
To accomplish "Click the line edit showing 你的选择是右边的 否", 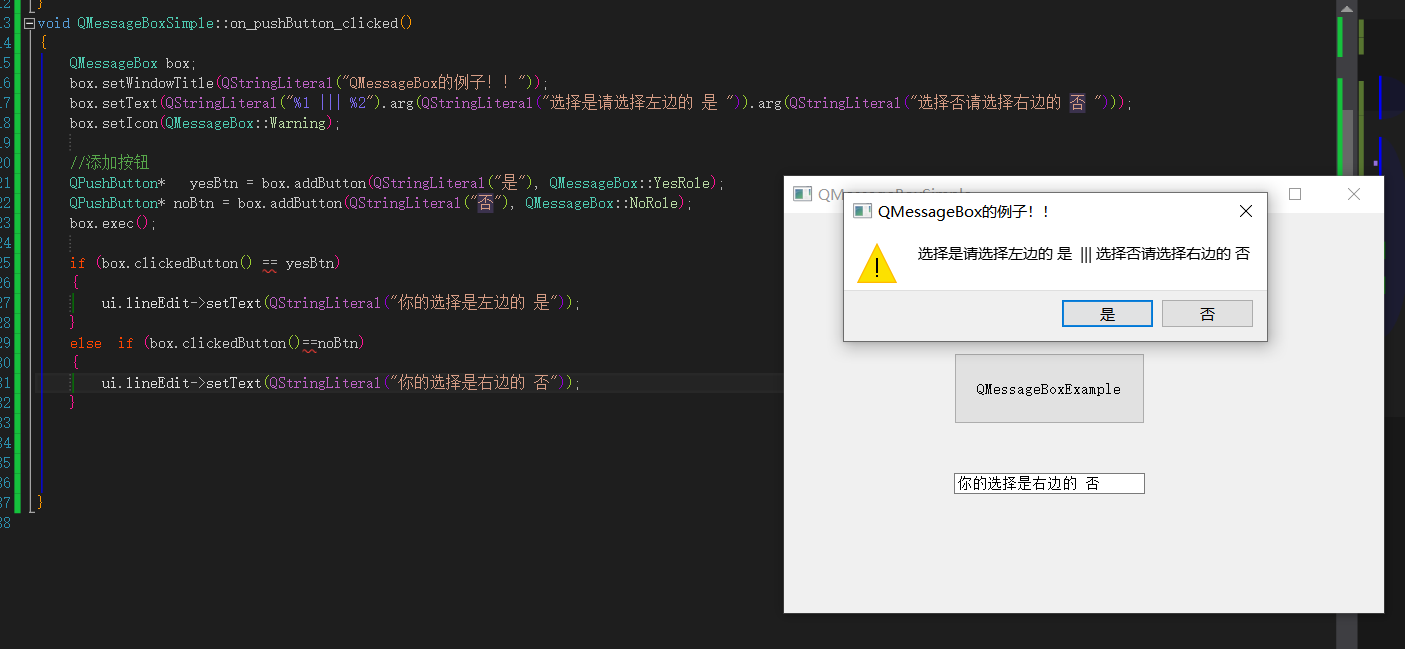I will point(1049,484).
